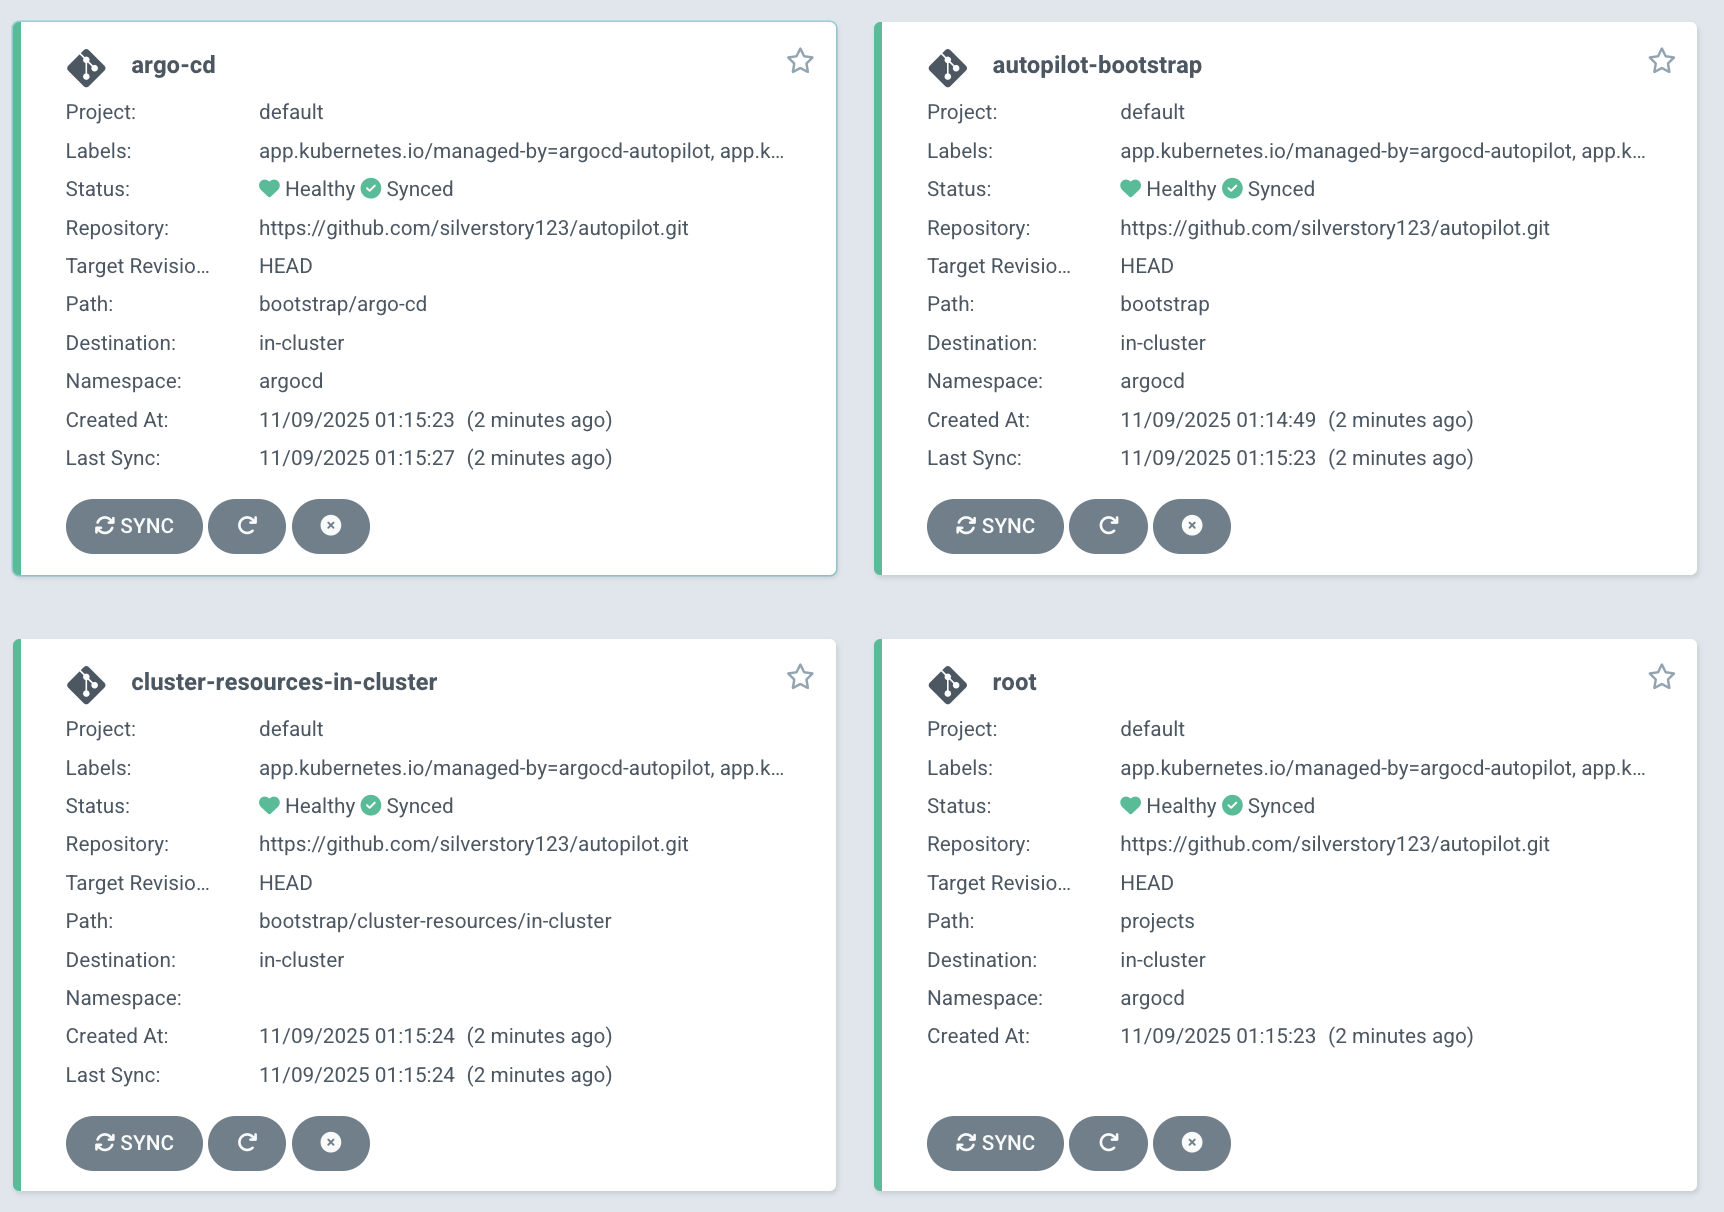
Task: Mark root application as favorite
Action: (1661, 677)
